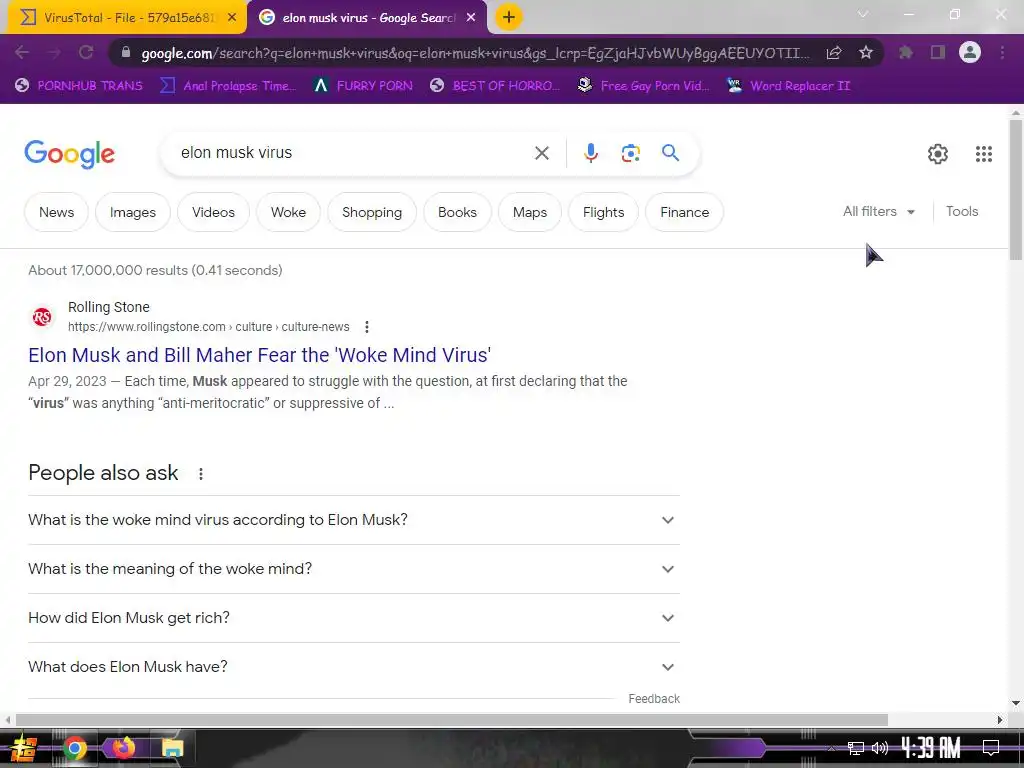This screenshot has height=768, width=1024.
Task: Click the address bar URL
Action: [475, 53]
